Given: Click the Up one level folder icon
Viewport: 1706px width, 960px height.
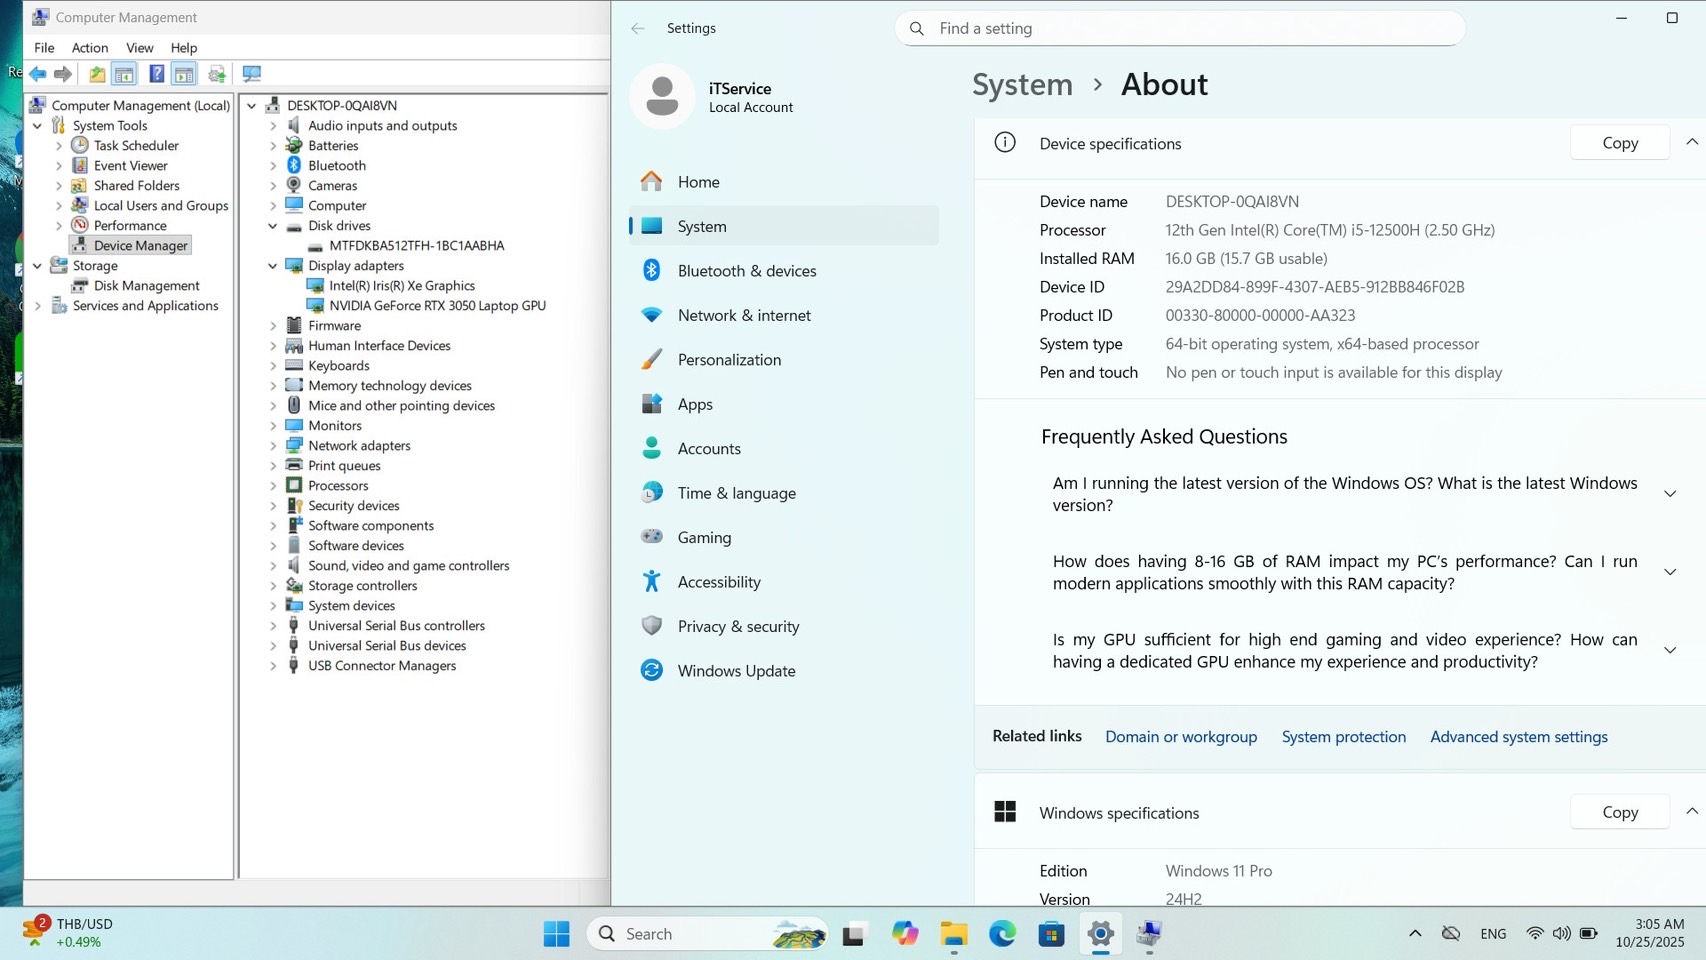Looking at the screenshot, I should click(97, 74).
